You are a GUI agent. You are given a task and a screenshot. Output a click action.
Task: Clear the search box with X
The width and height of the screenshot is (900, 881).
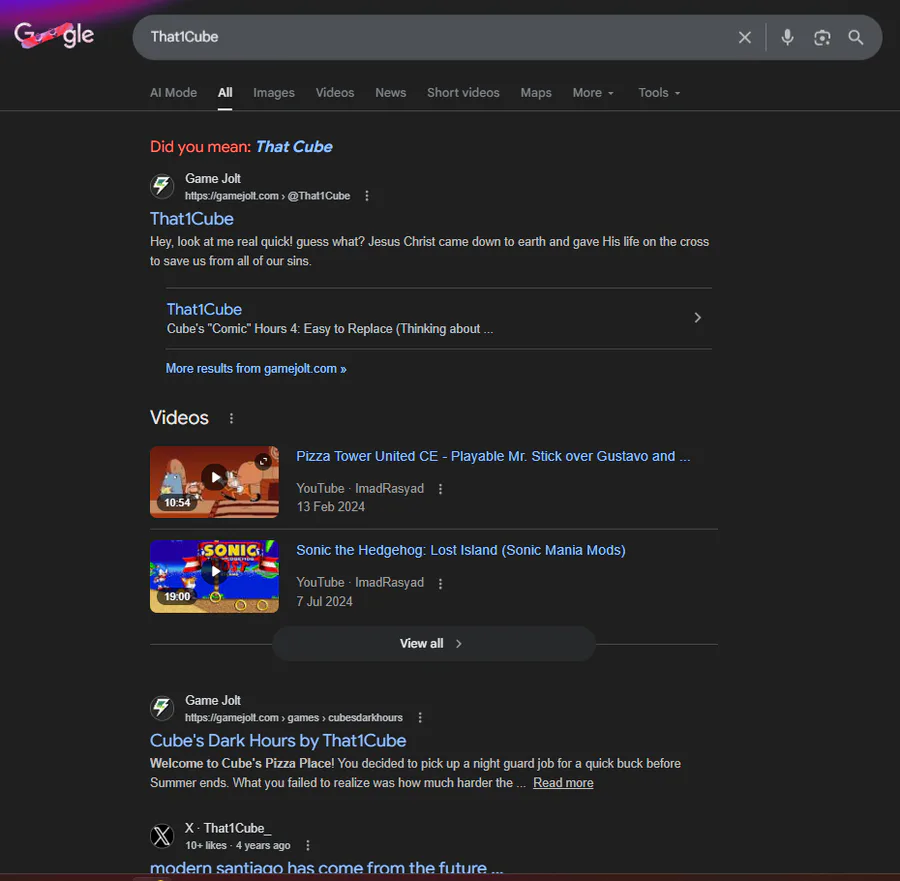point(744,37)
